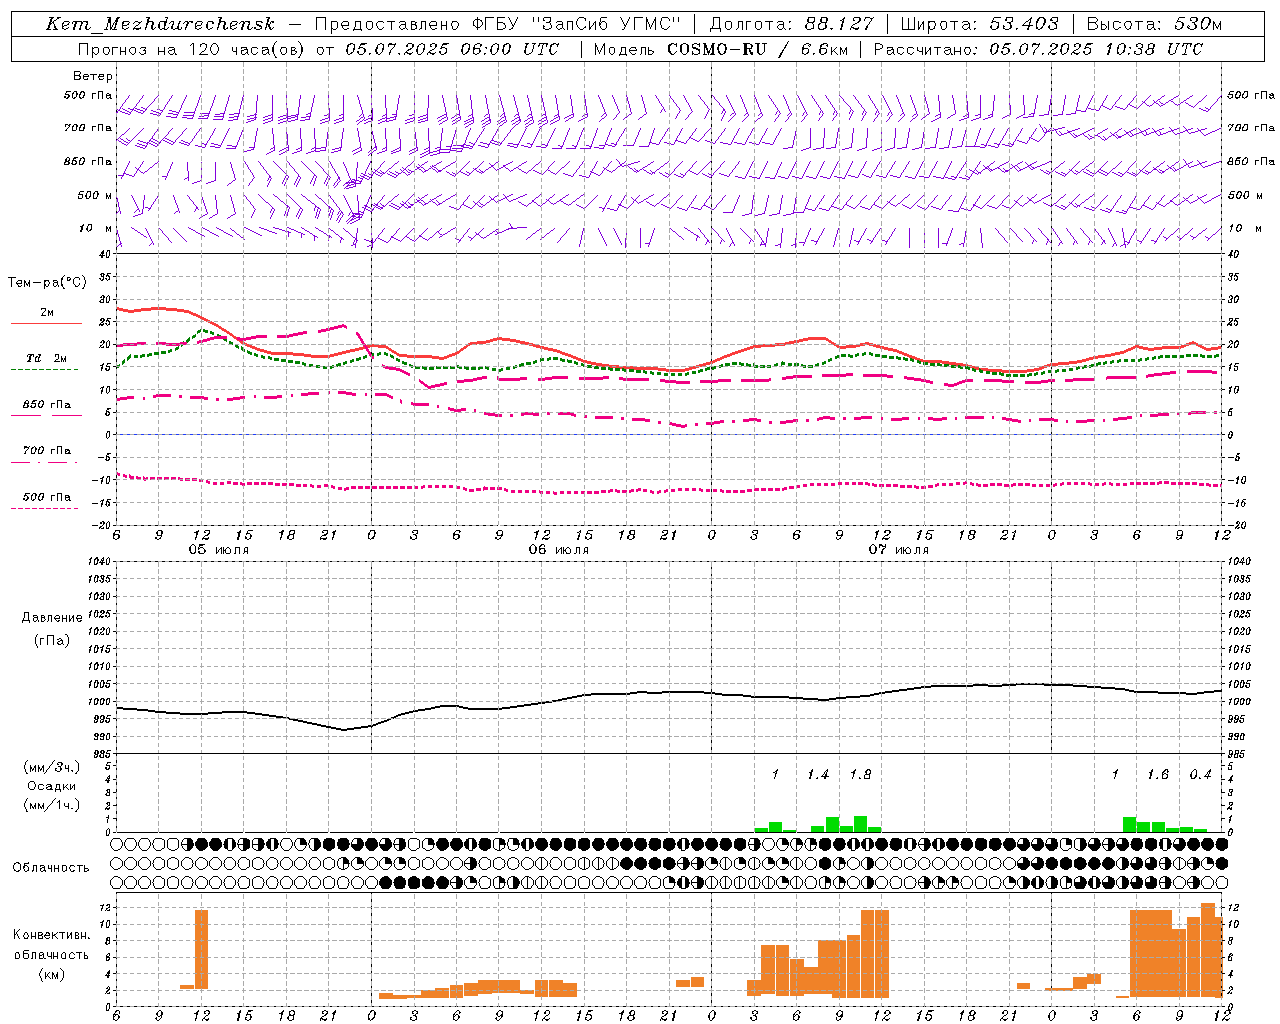
Task: Select the 1.8 precipitation total
Action: click(x=860, y=774)
